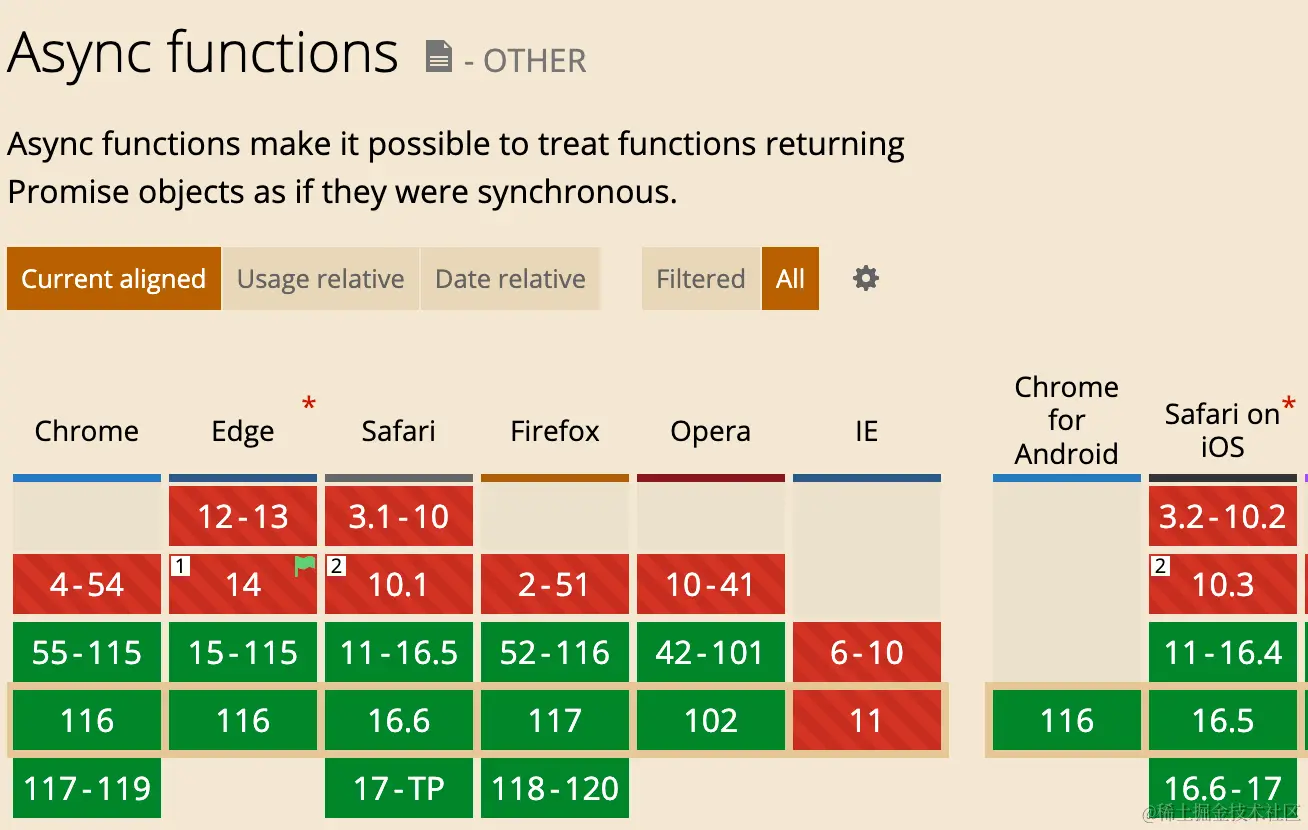Viewport: 1308px width, 830px height.
Task: Click the red asterisk next to Edge
Action: pyautogui.click(x=309, y=405)
